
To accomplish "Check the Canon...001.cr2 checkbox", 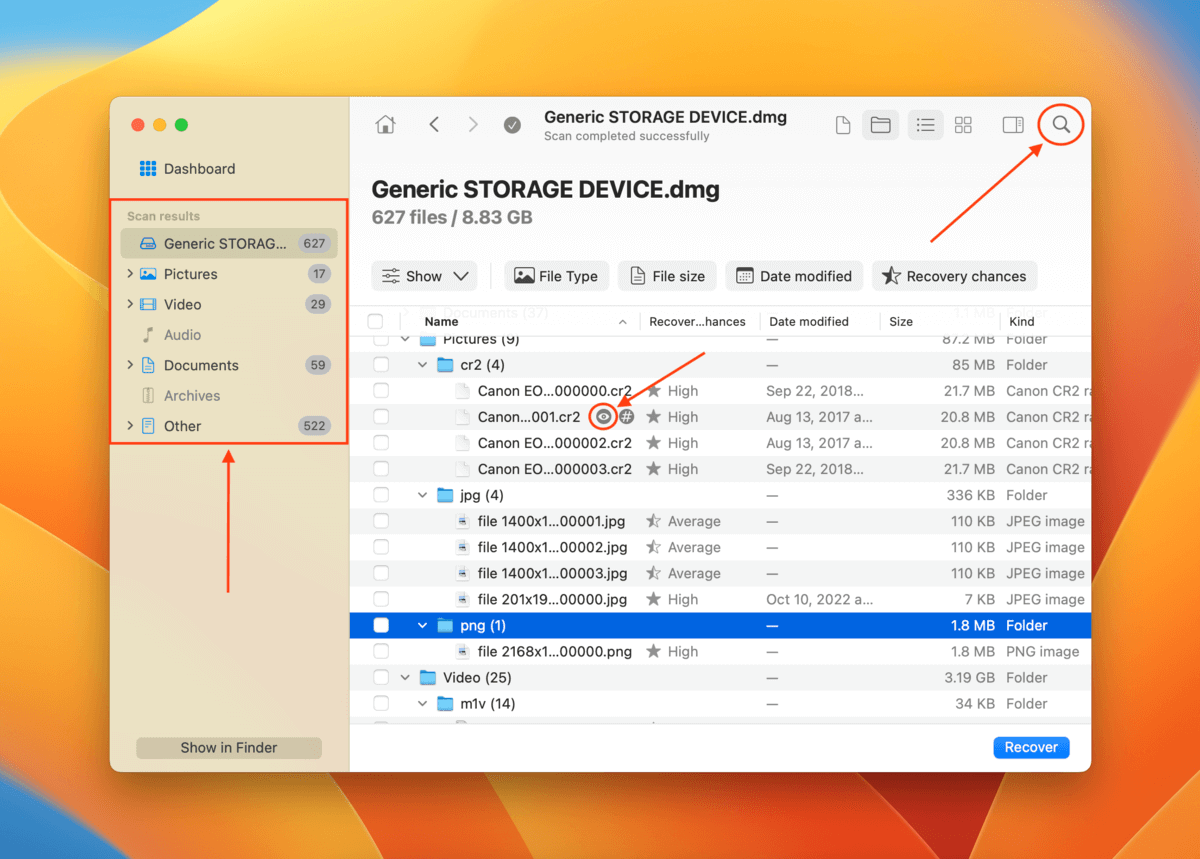I will (381, 417).
